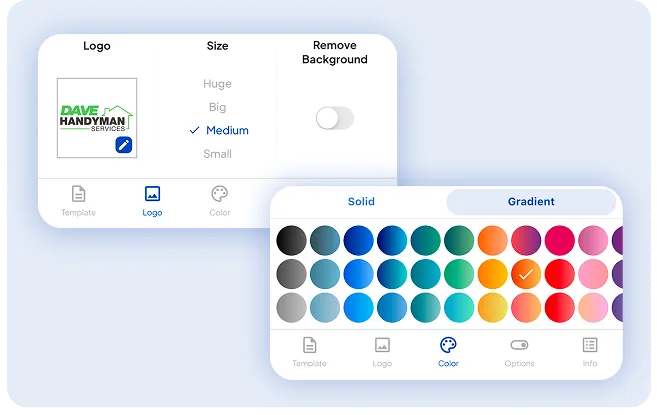Pick the crimson-magenta swatch in the top row
657x415 pixels.
tap(559, 241)
